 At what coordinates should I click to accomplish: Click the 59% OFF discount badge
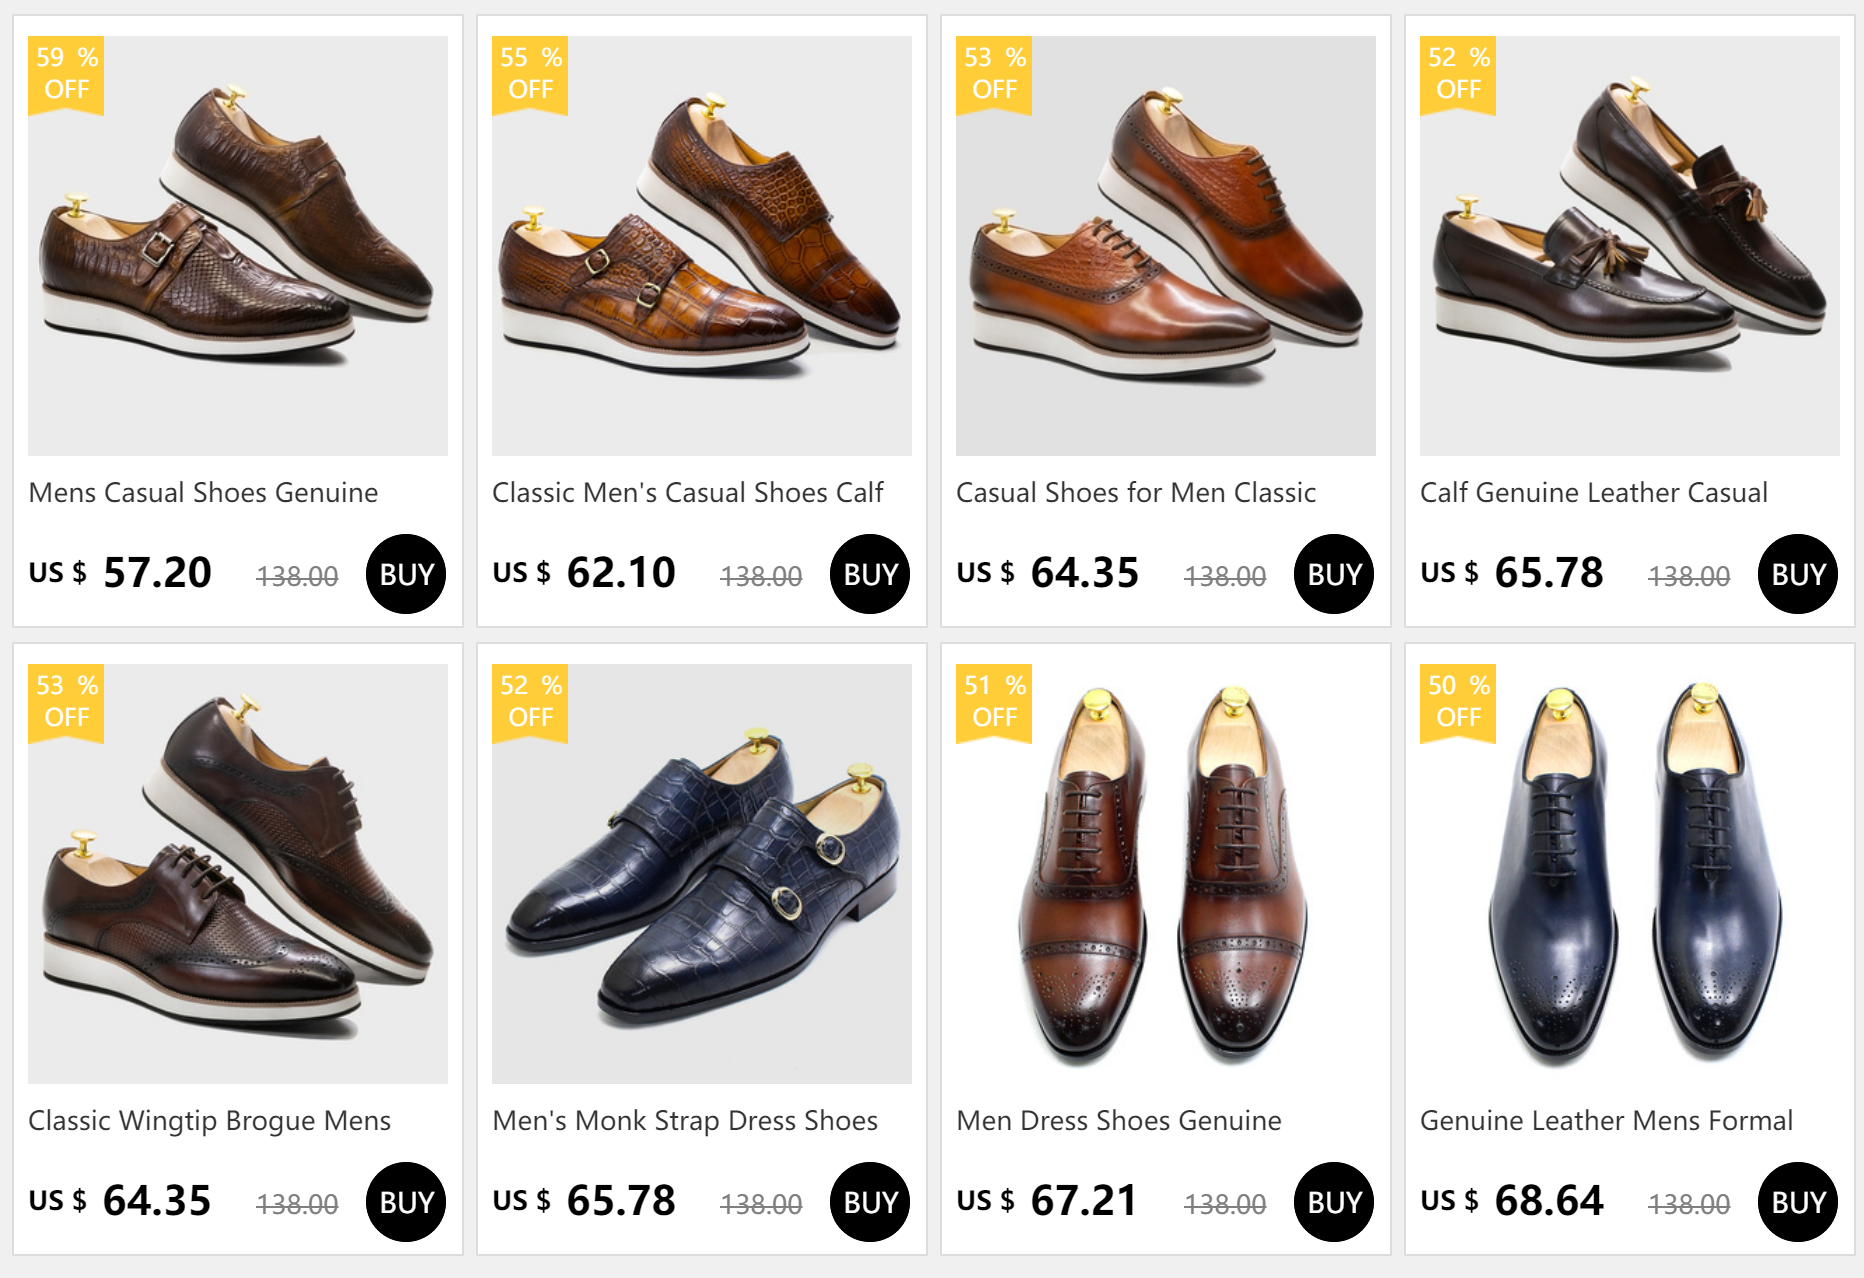(x=66, y=74)
